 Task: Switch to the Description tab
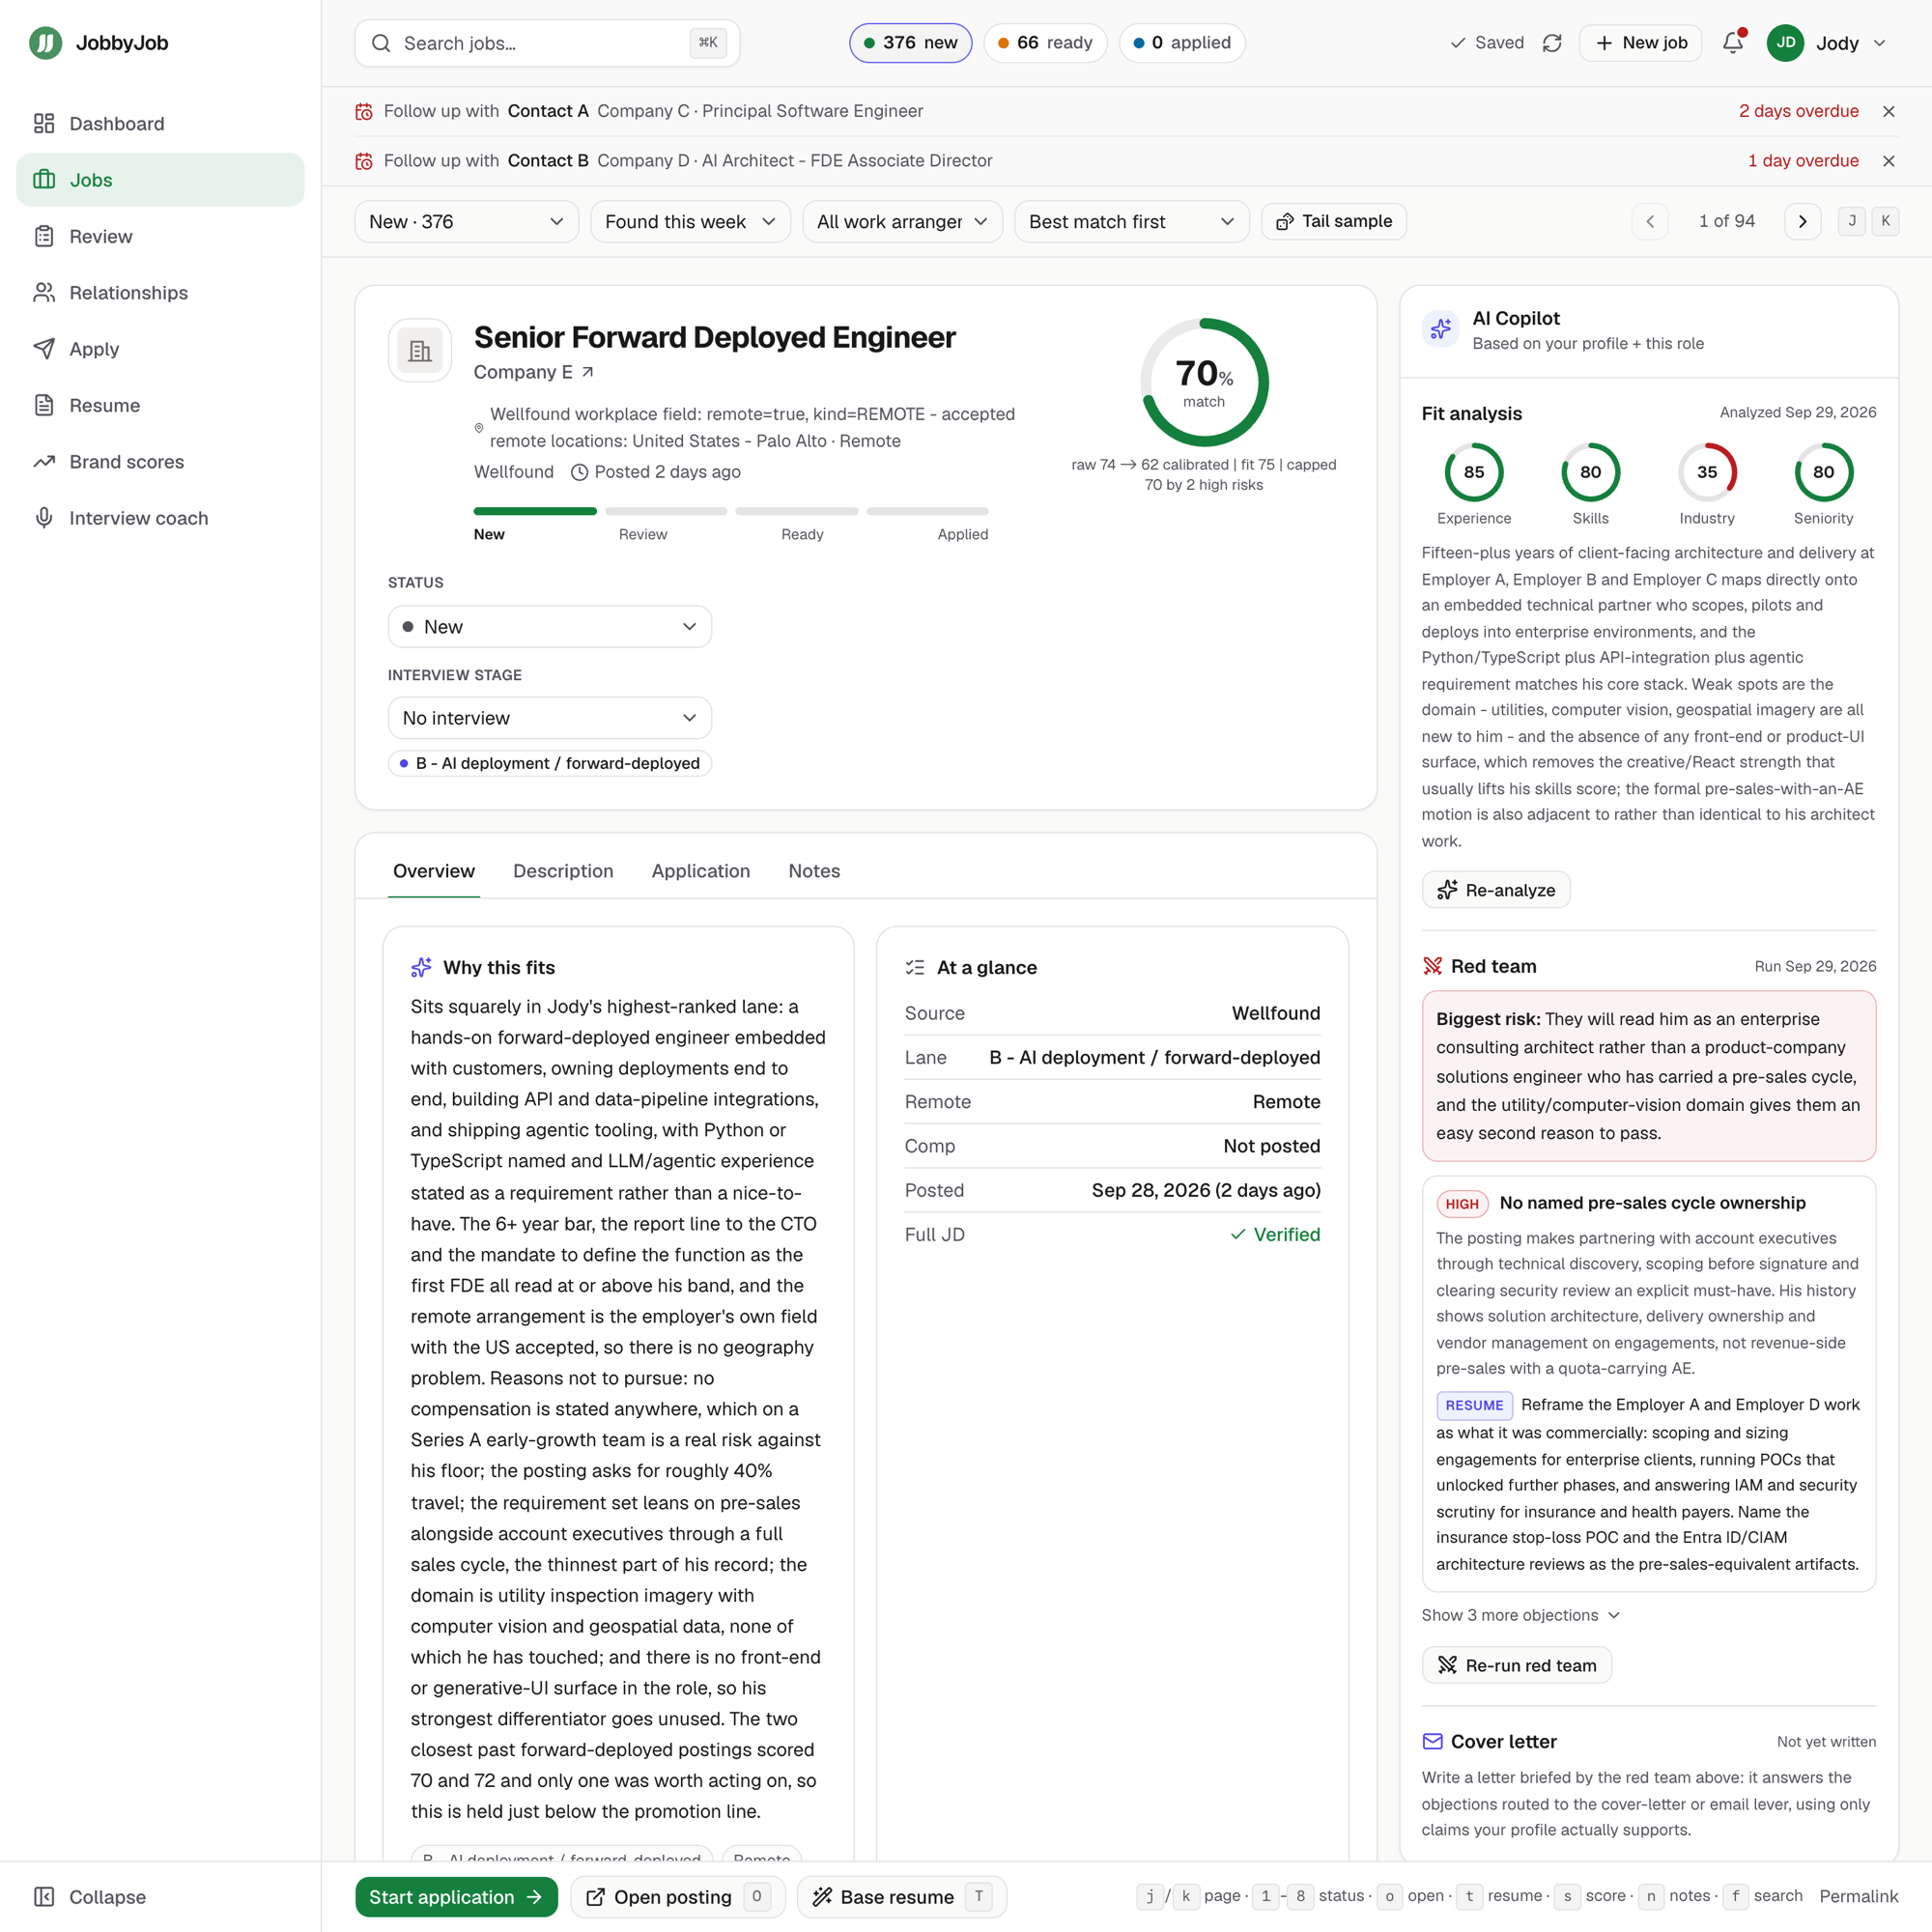563,871
